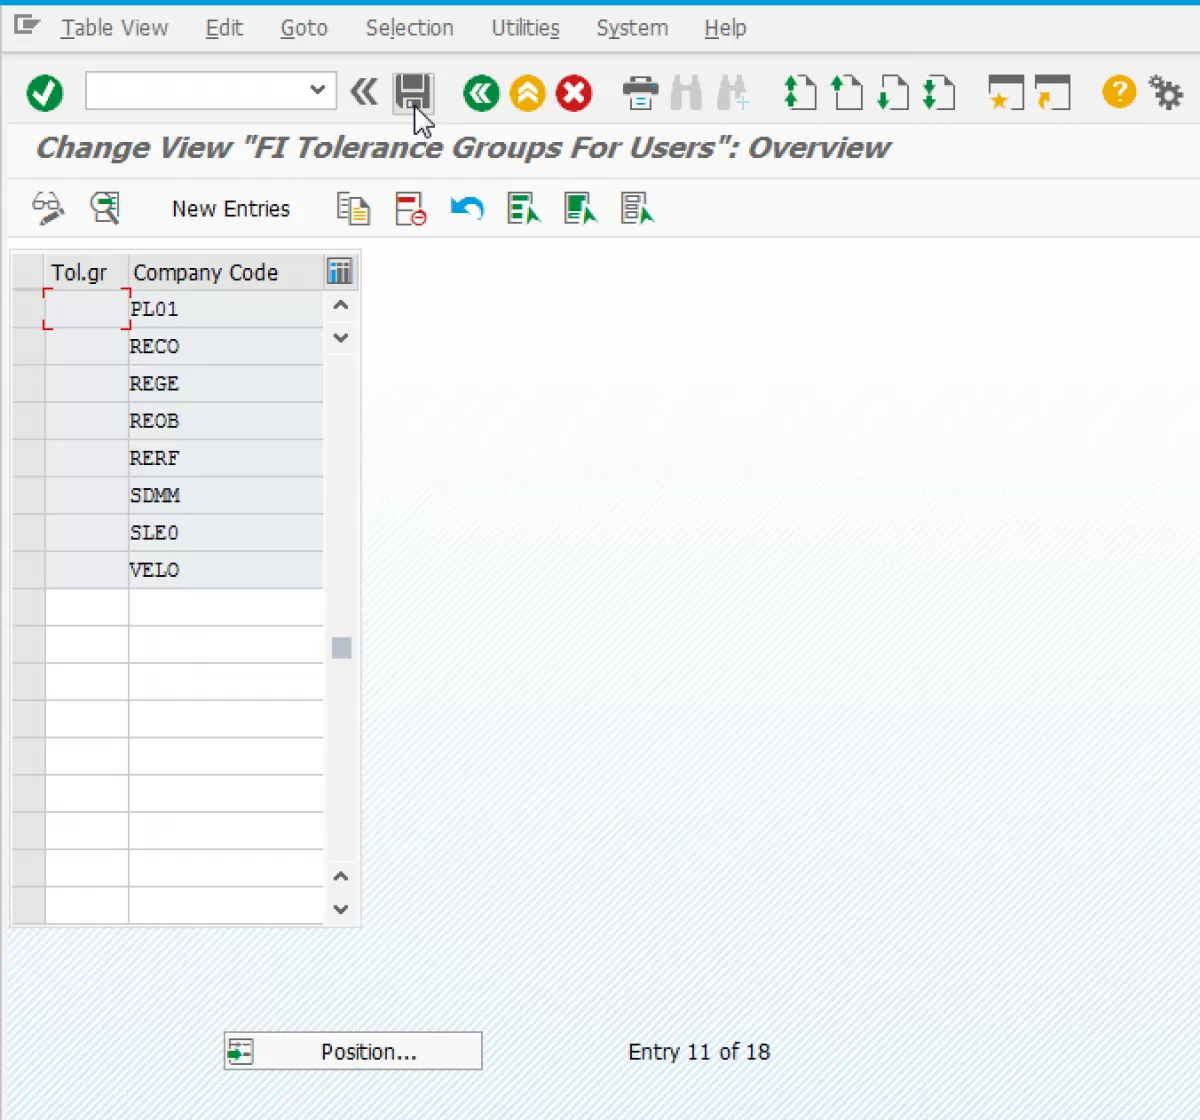Click the Company Code column header
1200x1120 pixels.
225,272
